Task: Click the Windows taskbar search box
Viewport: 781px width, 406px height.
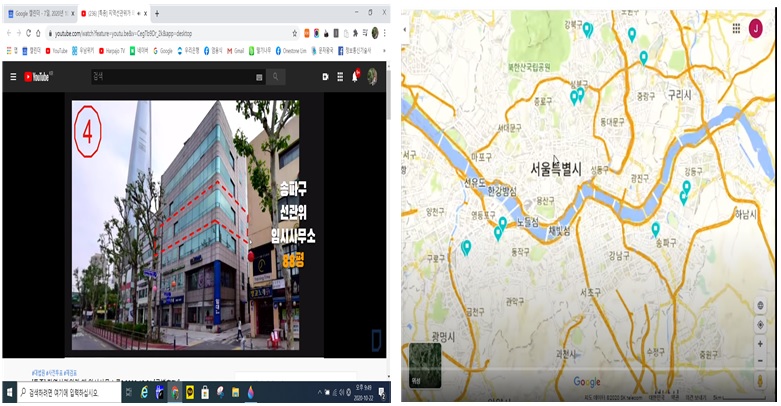Action: (69, 393)
